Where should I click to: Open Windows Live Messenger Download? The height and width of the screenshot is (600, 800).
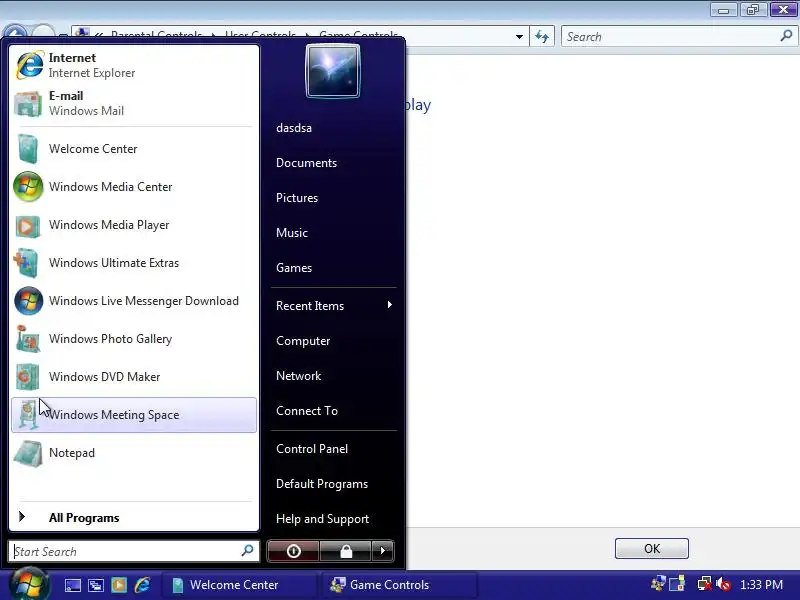click(134, 301)
